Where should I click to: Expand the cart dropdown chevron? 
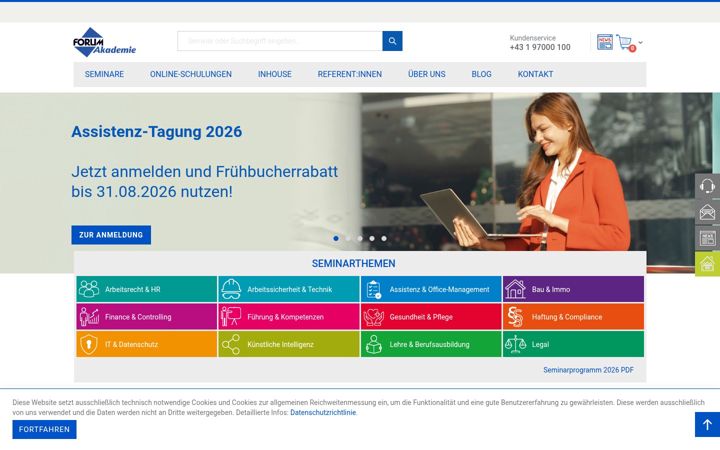pyautogui.click(x=641, y=43)
